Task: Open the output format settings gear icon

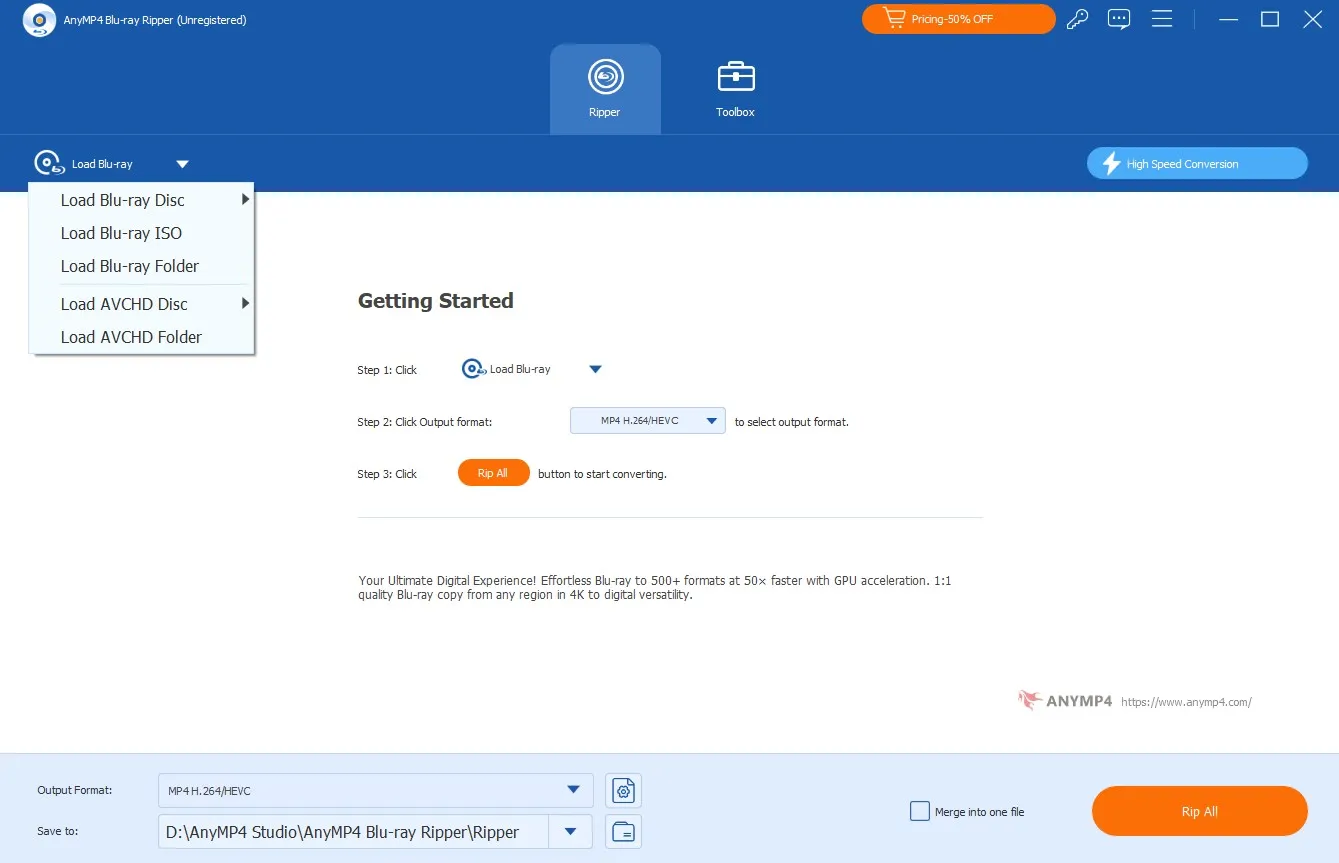Action: tap(623, 790)
